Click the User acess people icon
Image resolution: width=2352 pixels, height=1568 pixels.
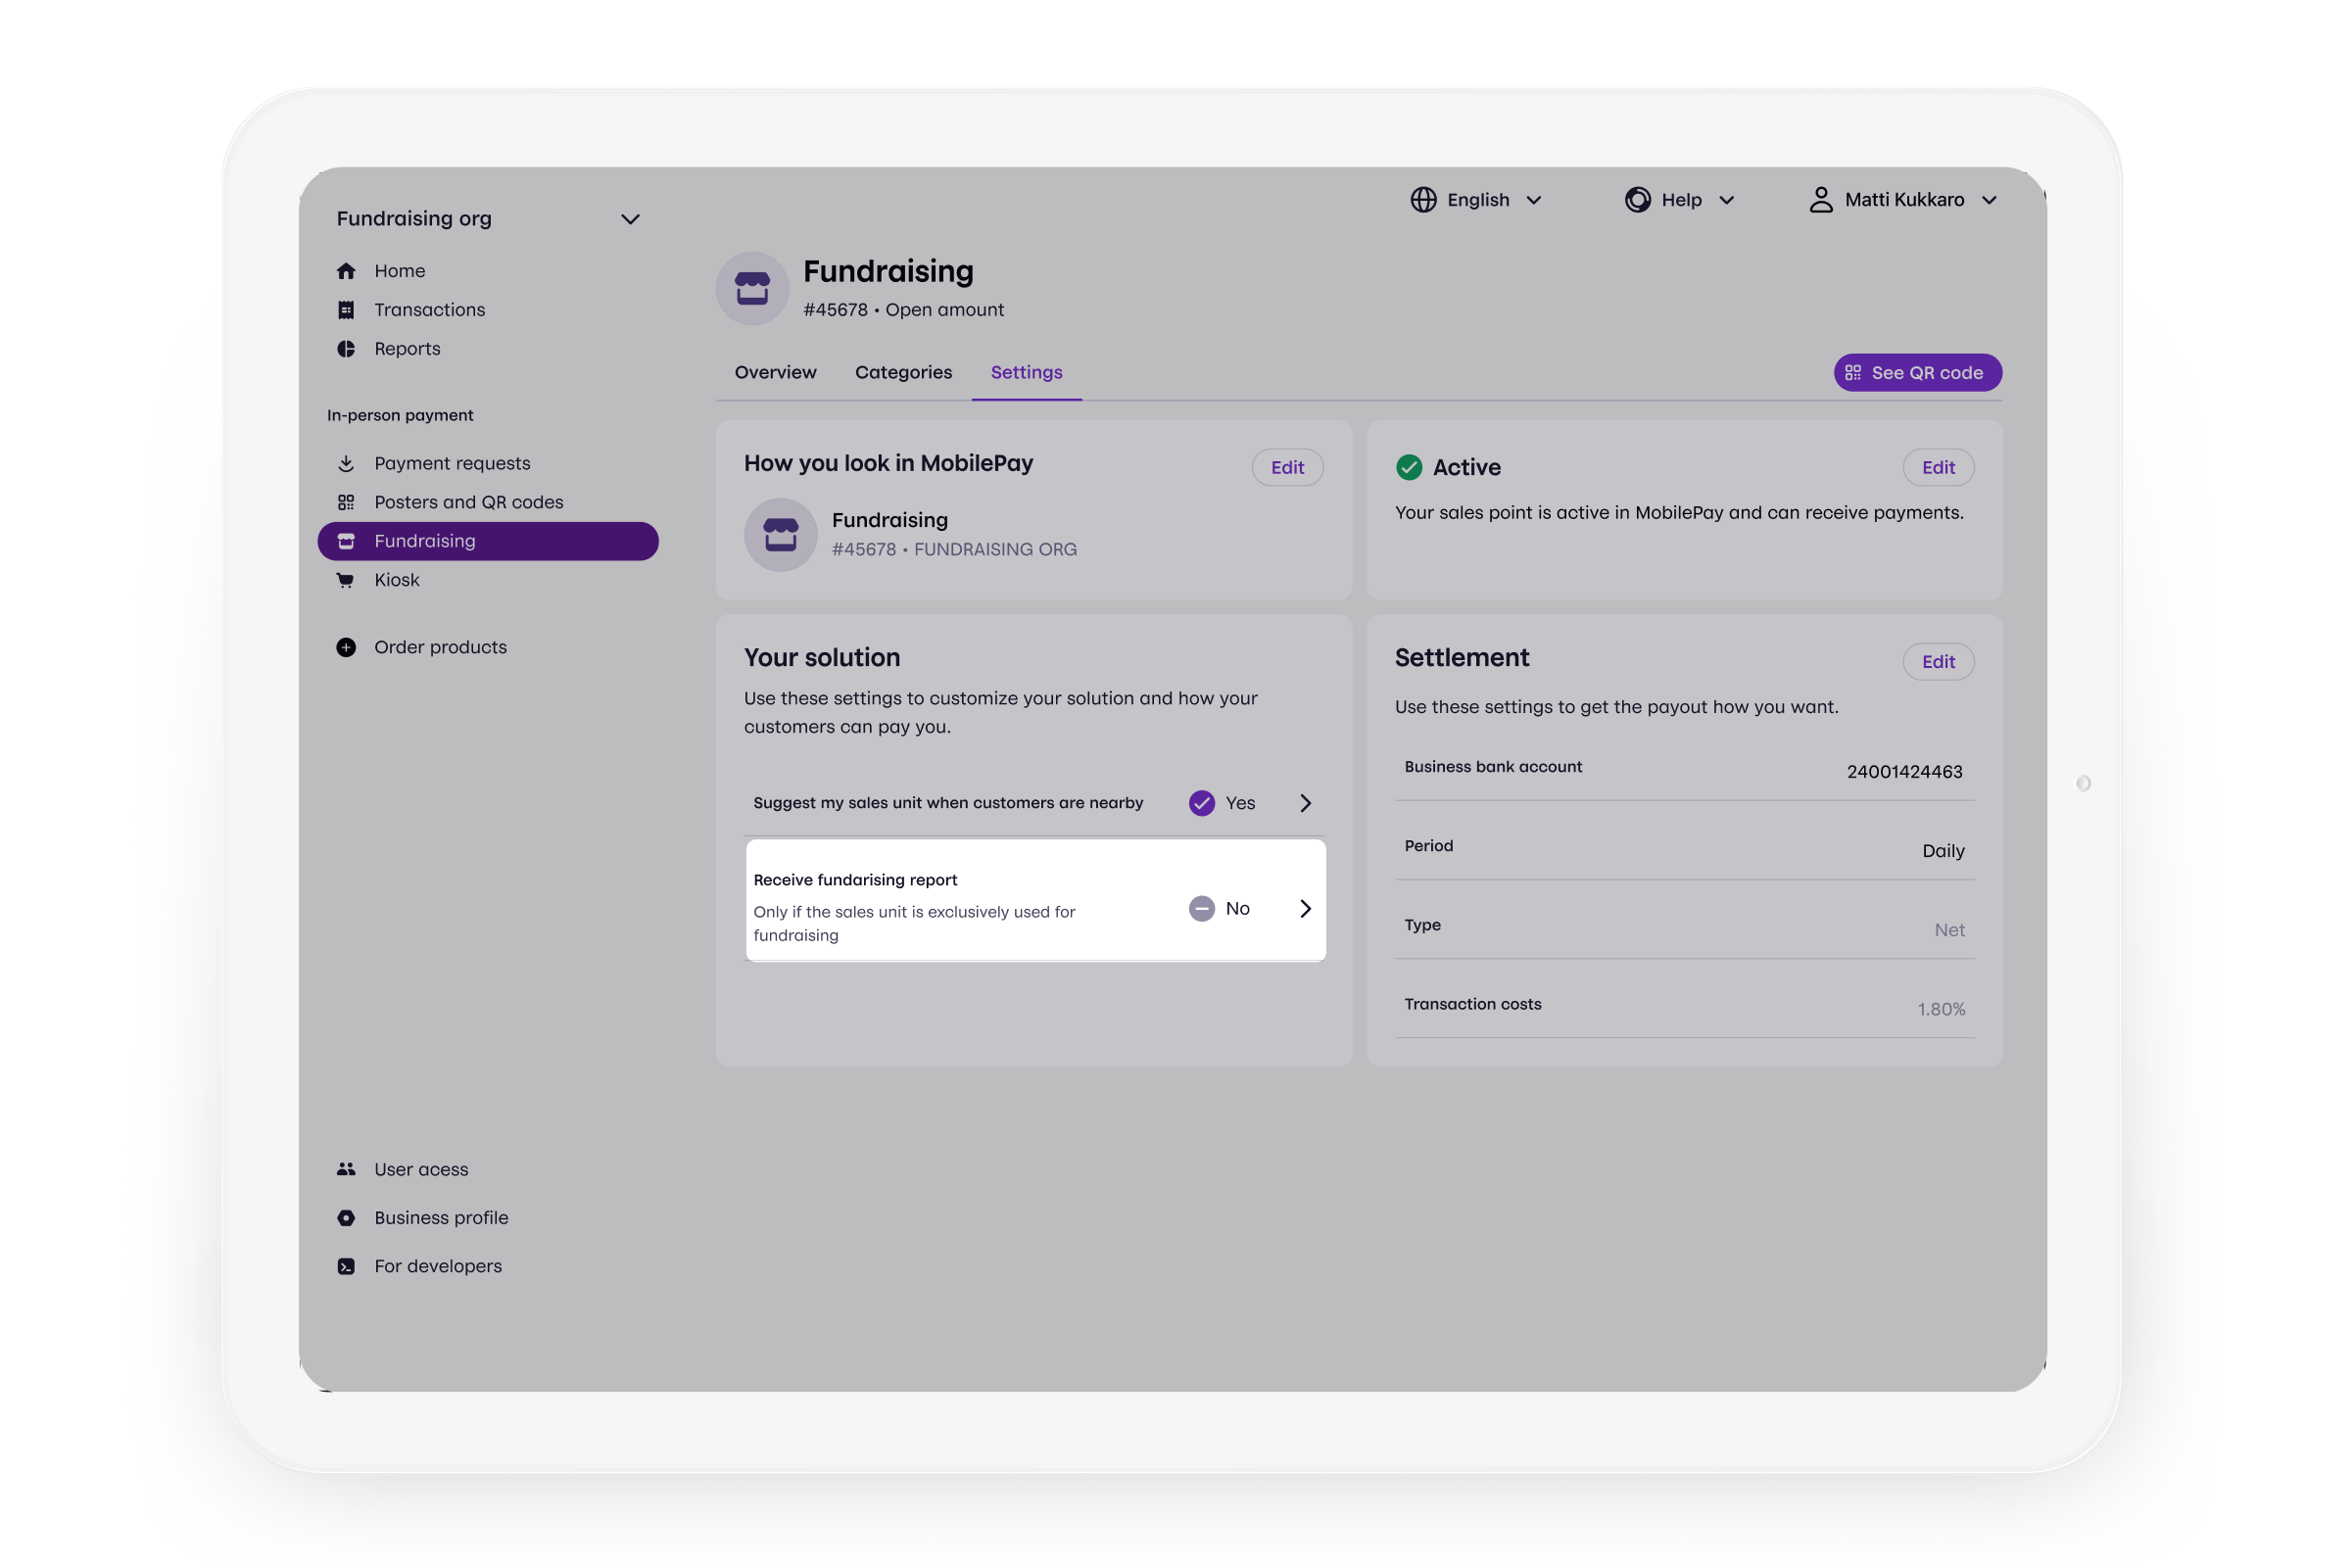tap(346, 1169)
